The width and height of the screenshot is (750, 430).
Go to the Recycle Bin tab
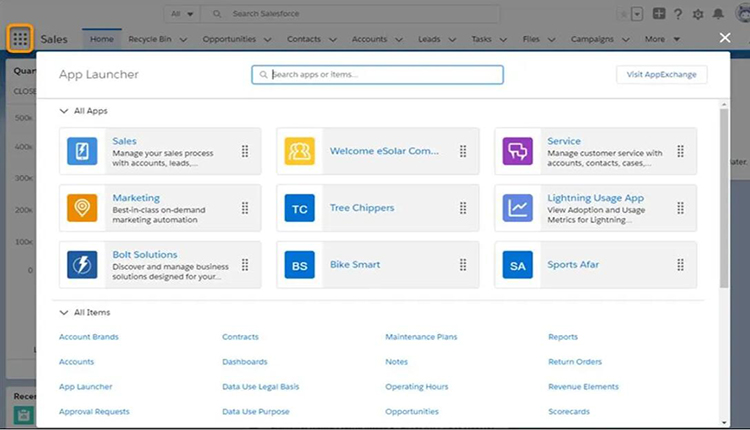pyautogui.click(x=150, y=39)
